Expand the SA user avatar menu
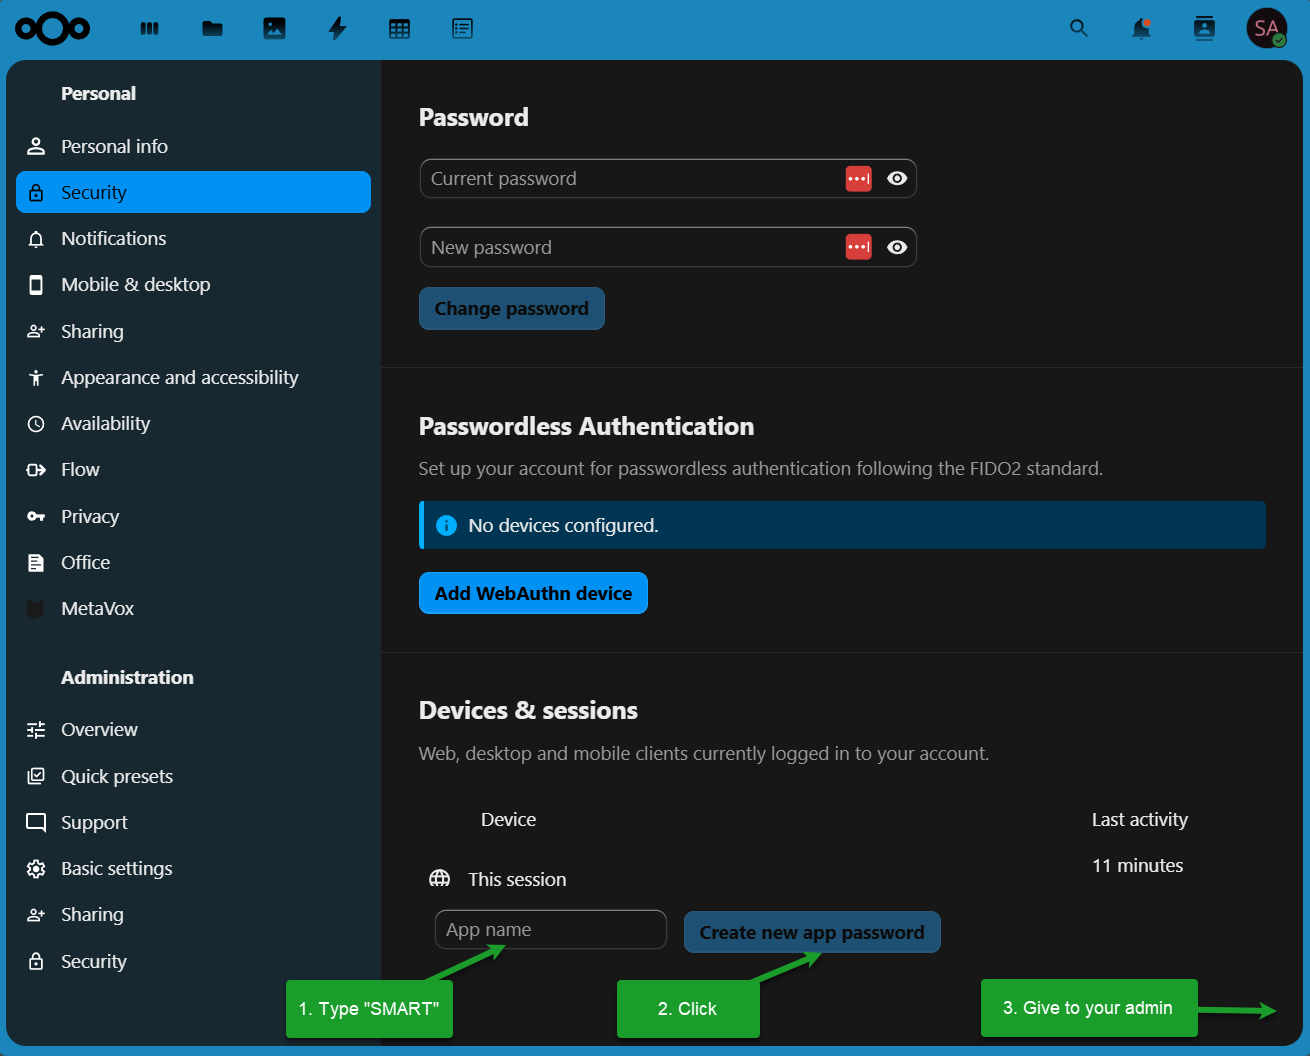Image resolution: width=1310 pixels, height=1056 pixels. [1266, 29]
